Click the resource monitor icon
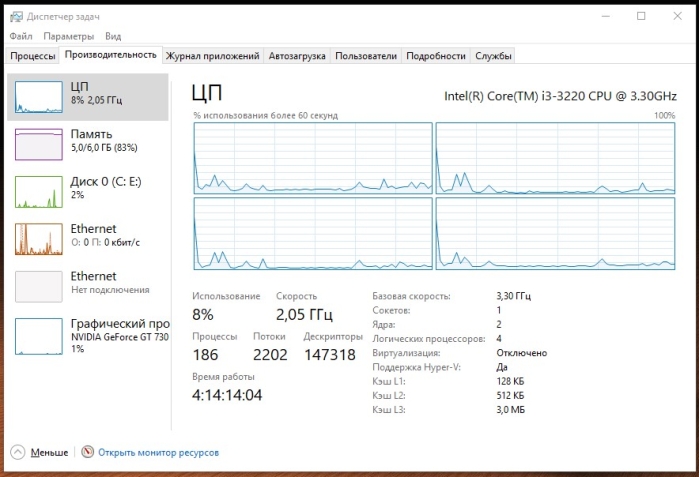Viewport: 699px width, 477px height. click(x=88, y=452)
